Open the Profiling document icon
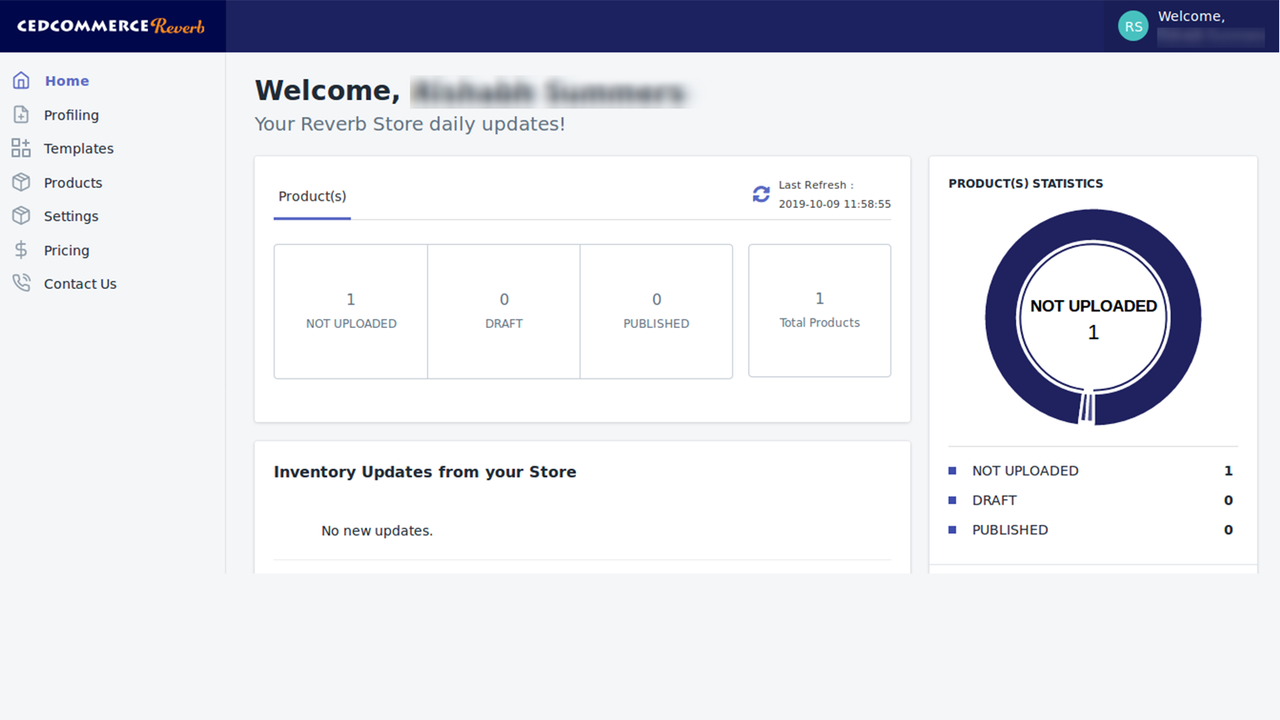The height and width of the screenshot is (720, 1280). pyautogui.click(x=22, y=114)
